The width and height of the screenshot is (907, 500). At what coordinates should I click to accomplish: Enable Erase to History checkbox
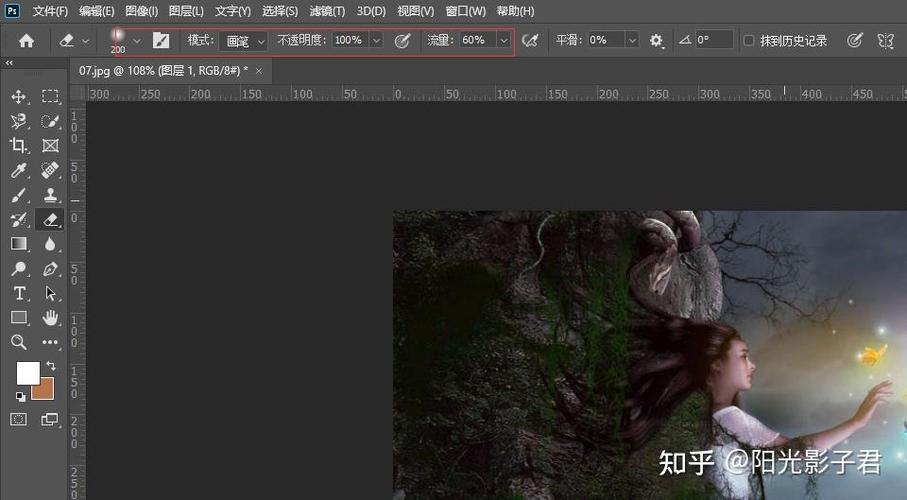pos(749,41)
